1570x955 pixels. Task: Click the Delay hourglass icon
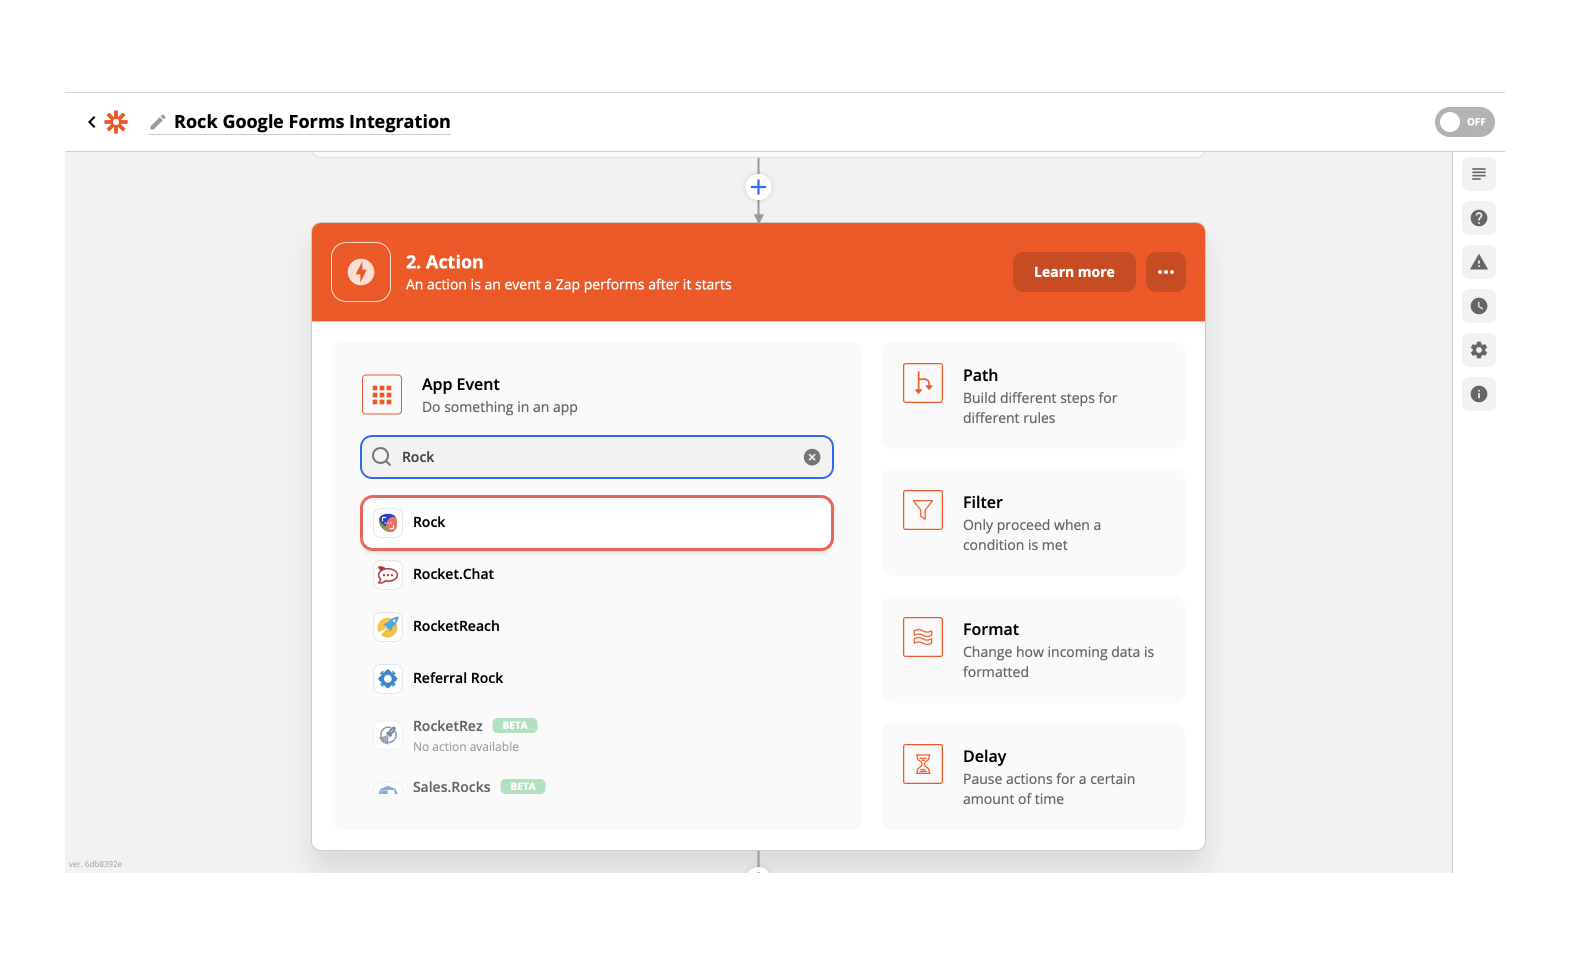tap(923, 764)
